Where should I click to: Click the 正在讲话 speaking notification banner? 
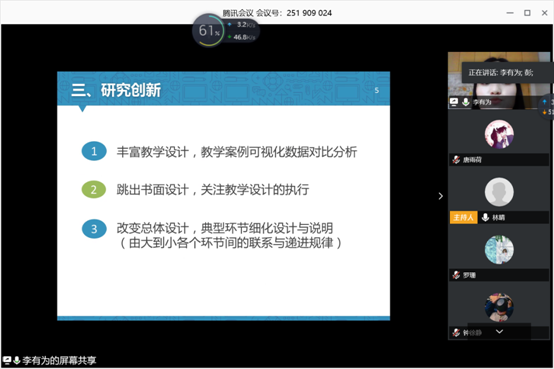(506, 73)
